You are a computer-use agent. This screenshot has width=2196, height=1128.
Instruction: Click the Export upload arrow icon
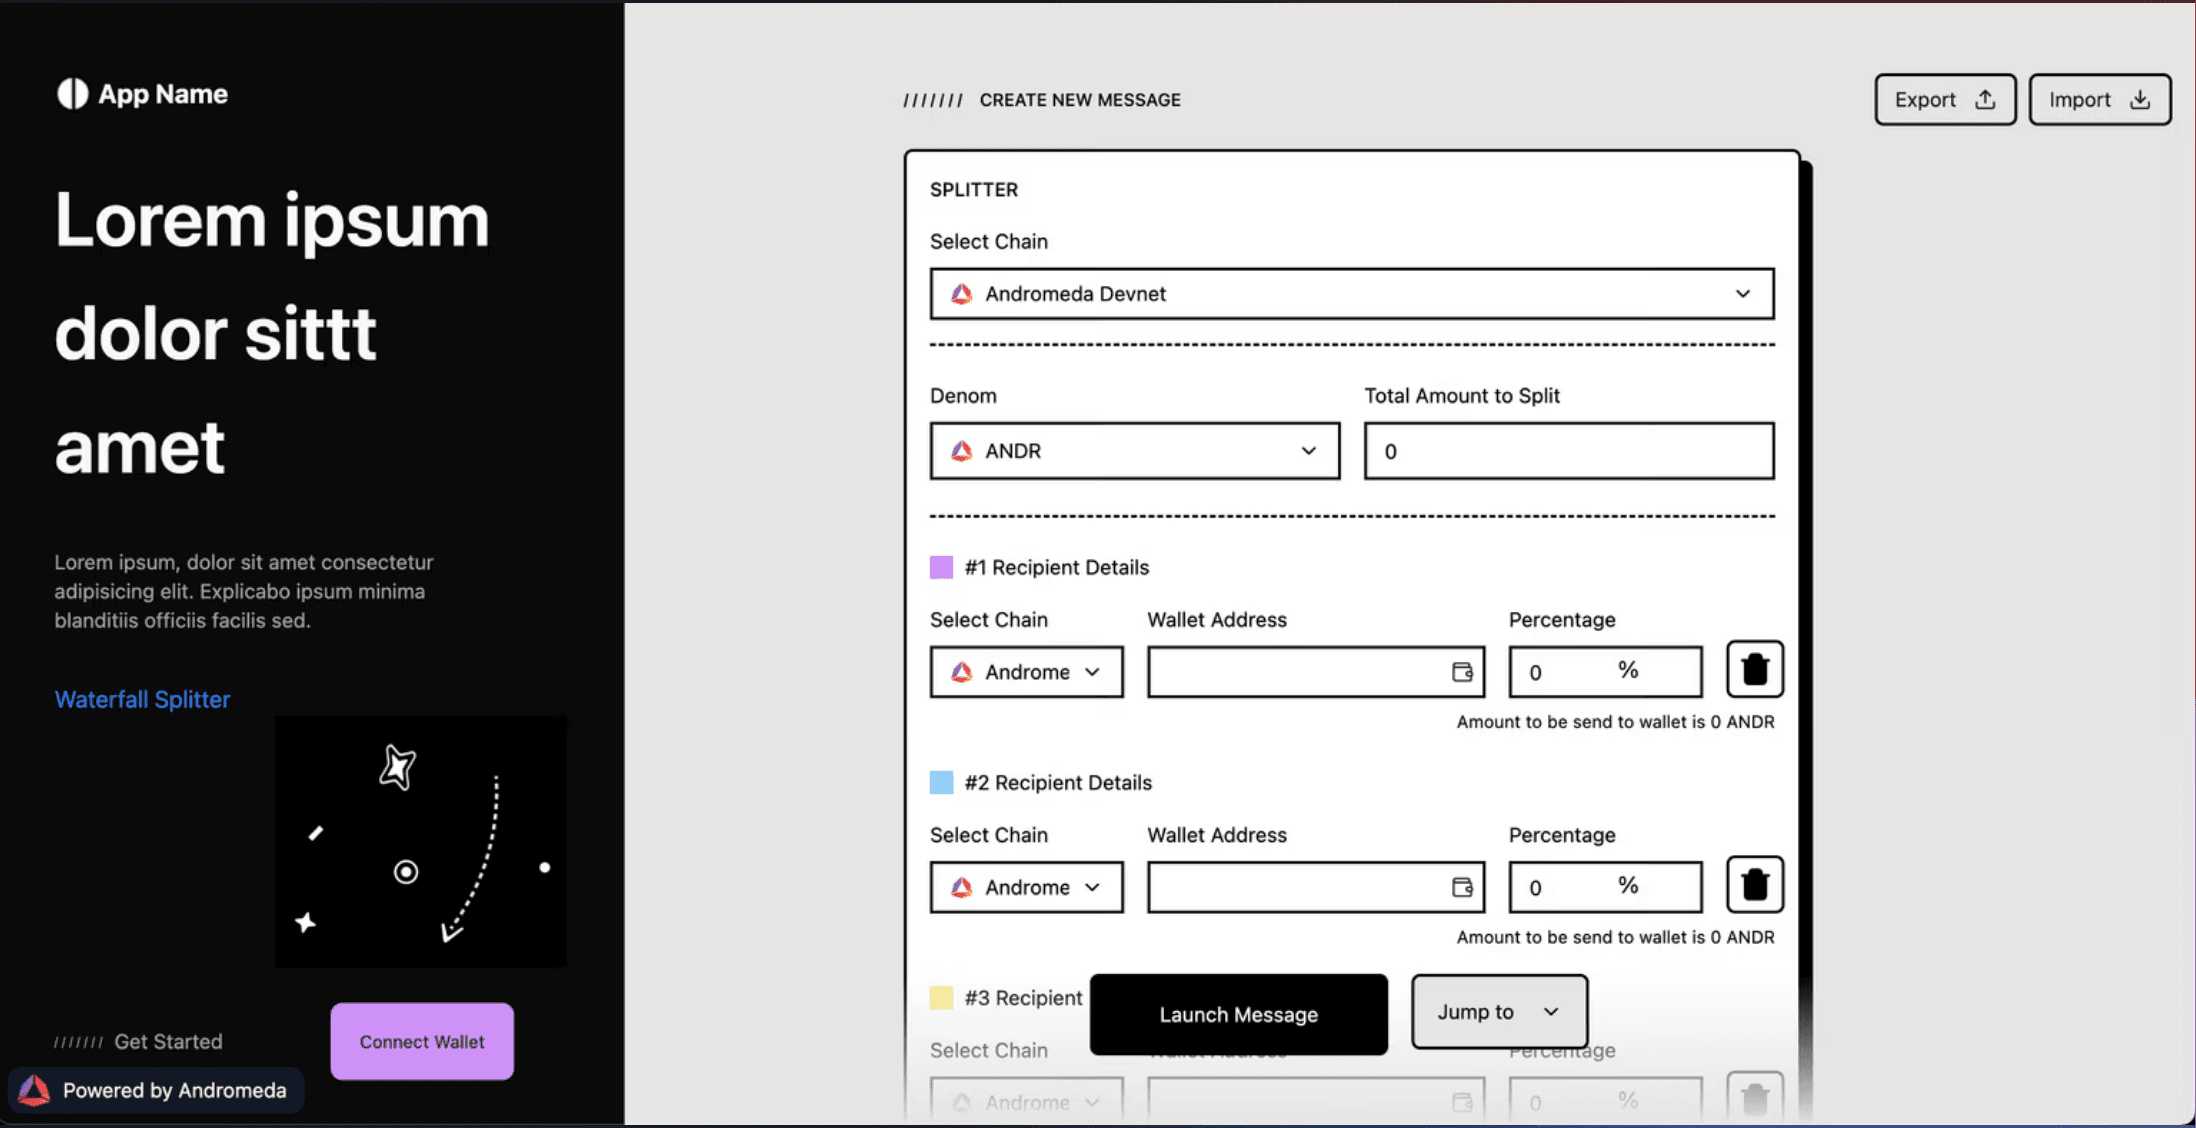pyautogui.click(x=1985, y=100)
